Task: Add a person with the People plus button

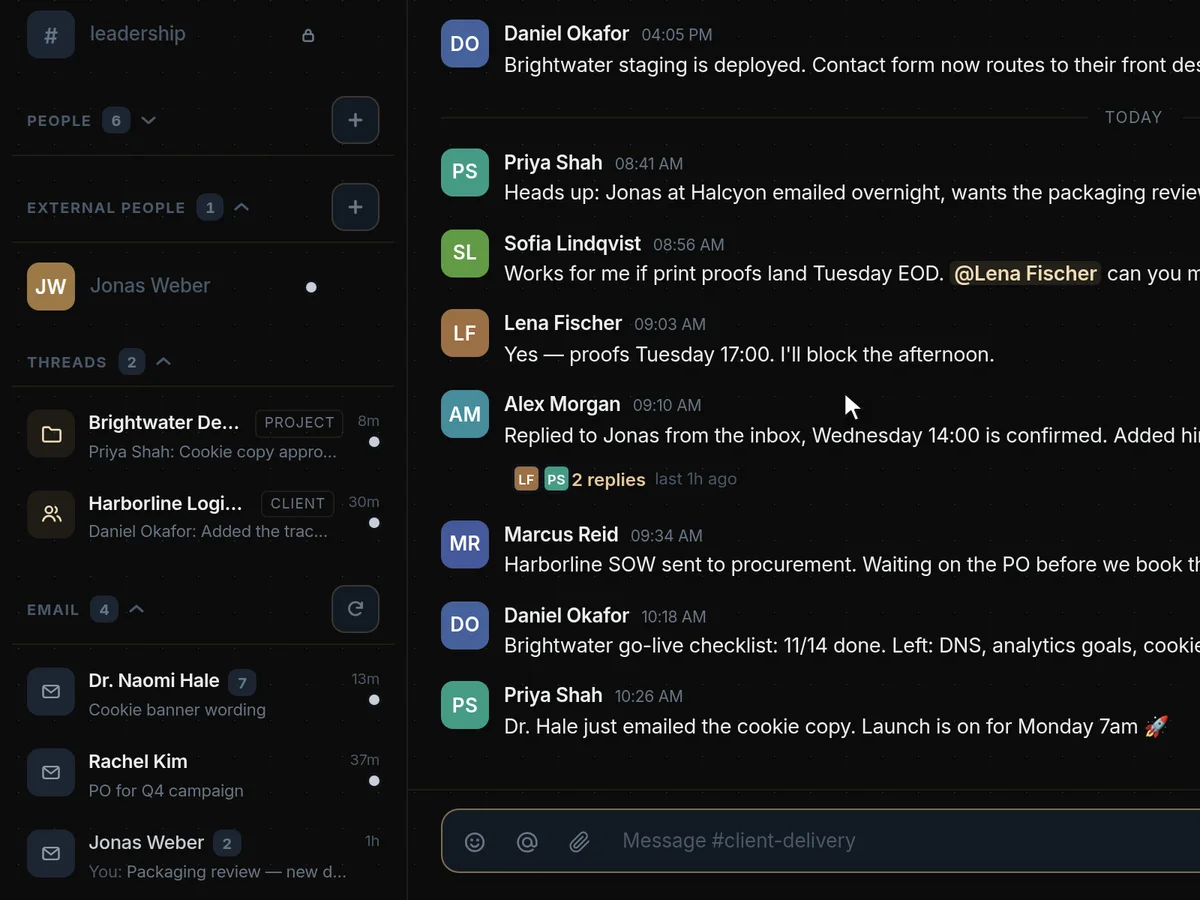Action: (355, 120)
